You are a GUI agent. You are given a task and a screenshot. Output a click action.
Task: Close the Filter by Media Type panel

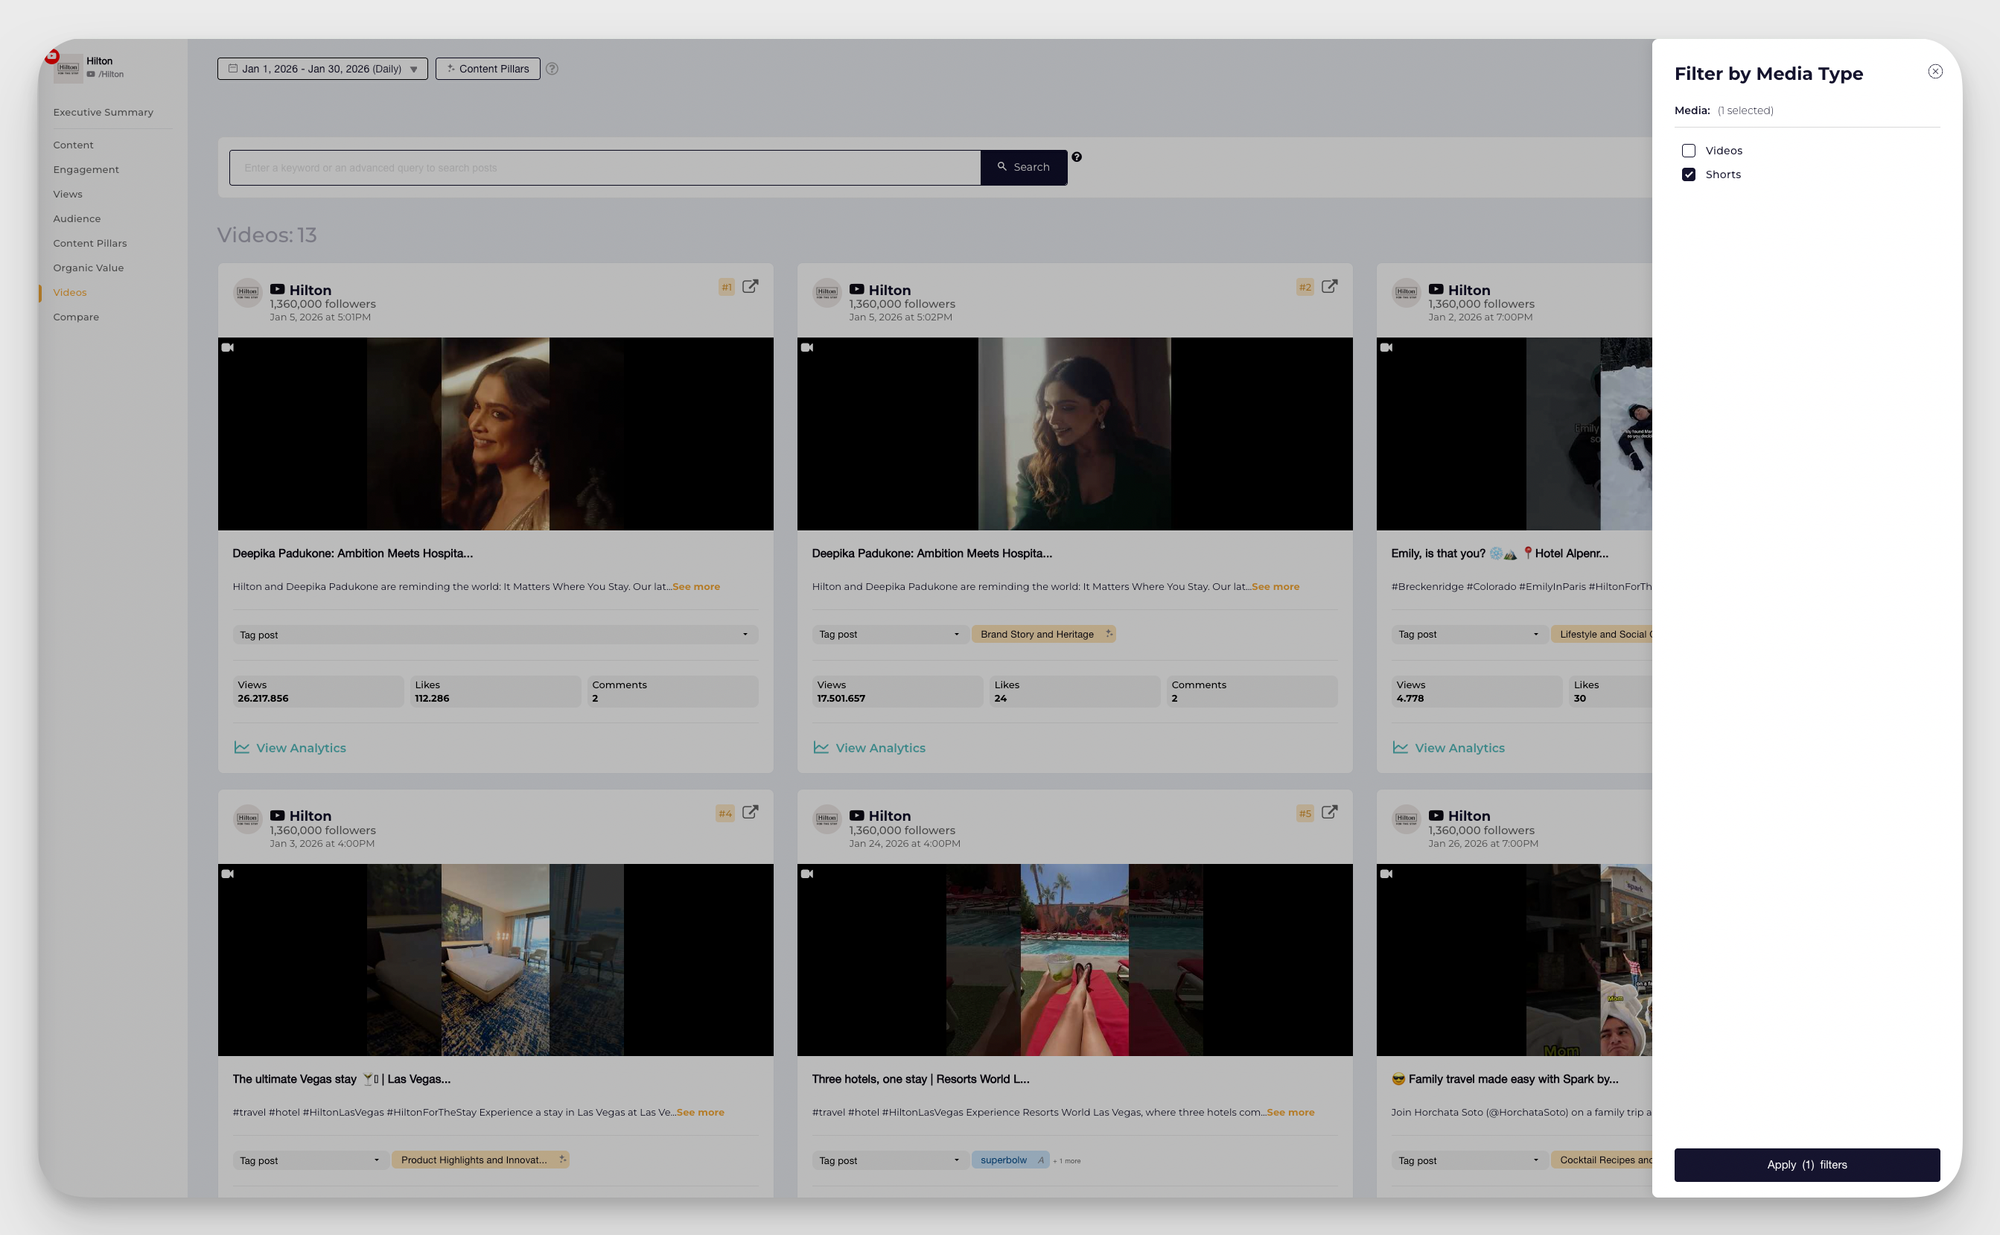click(x=1936, y=71)
